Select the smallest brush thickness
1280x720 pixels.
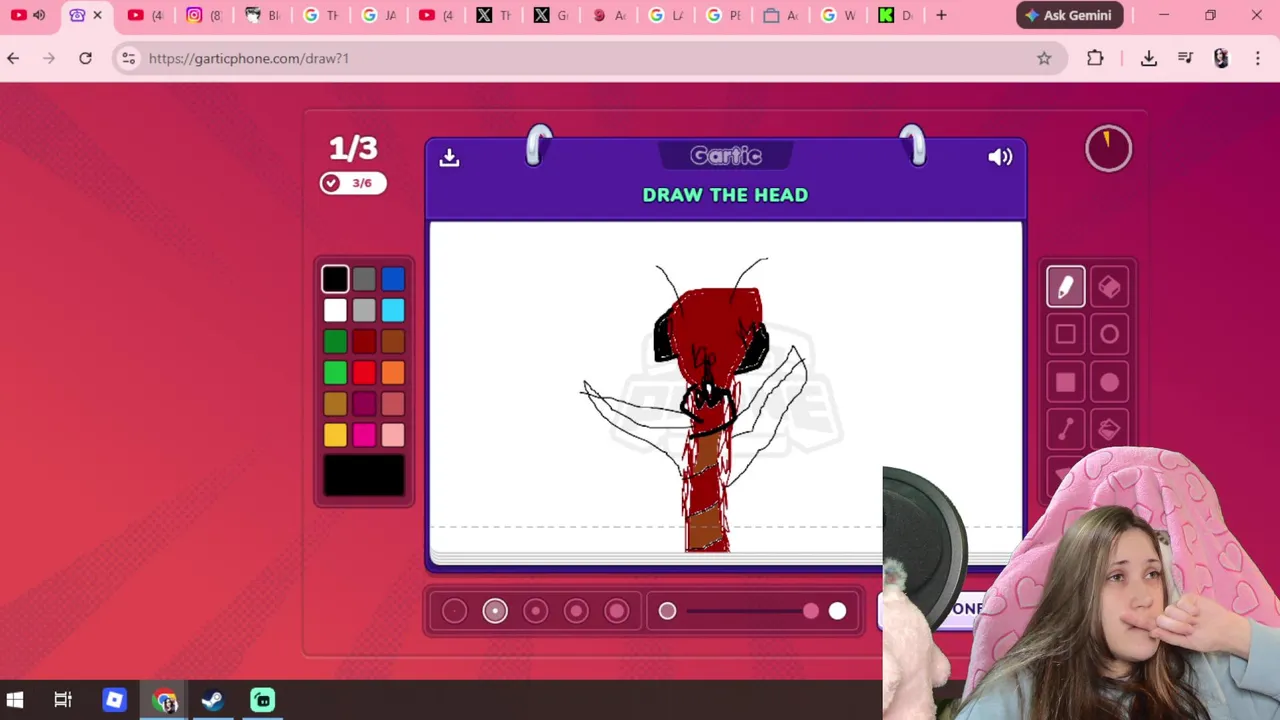pyautogui.click(x=454, y=611)
